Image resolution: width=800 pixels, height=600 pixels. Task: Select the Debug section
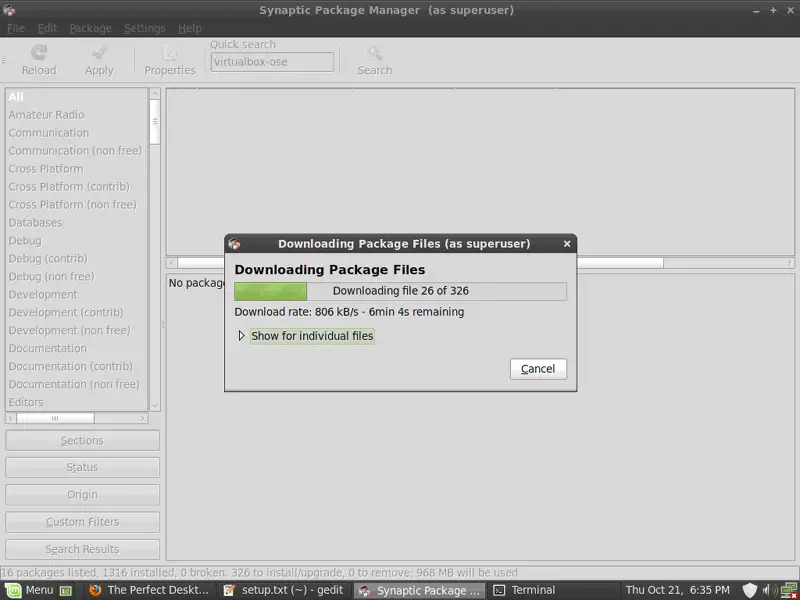pos(77,240)
